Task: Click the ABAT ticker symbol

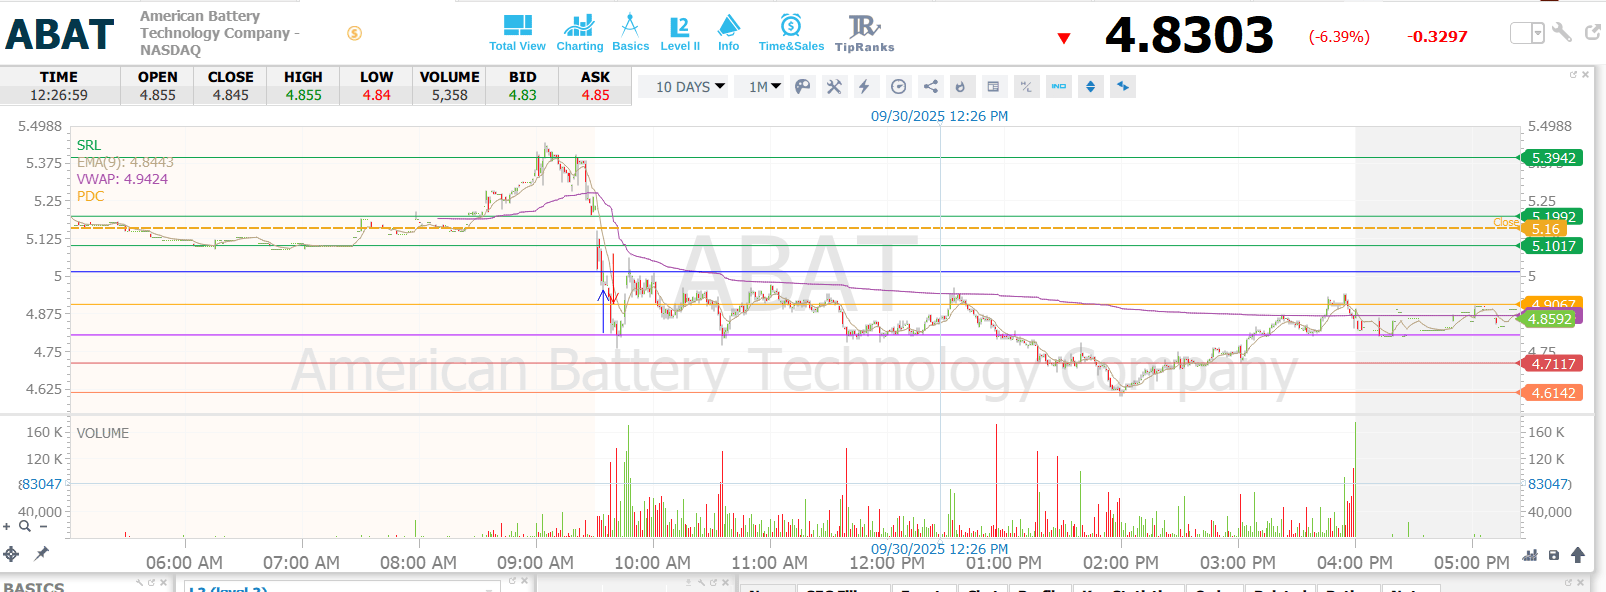Action: (x=60, y=35)
